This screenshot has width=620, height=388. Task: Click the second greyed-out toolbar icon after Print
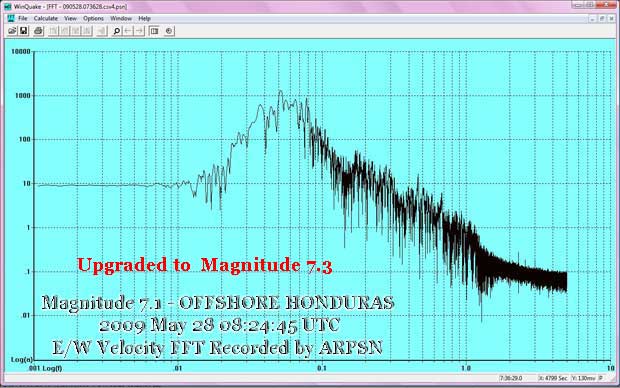[64, 31]
